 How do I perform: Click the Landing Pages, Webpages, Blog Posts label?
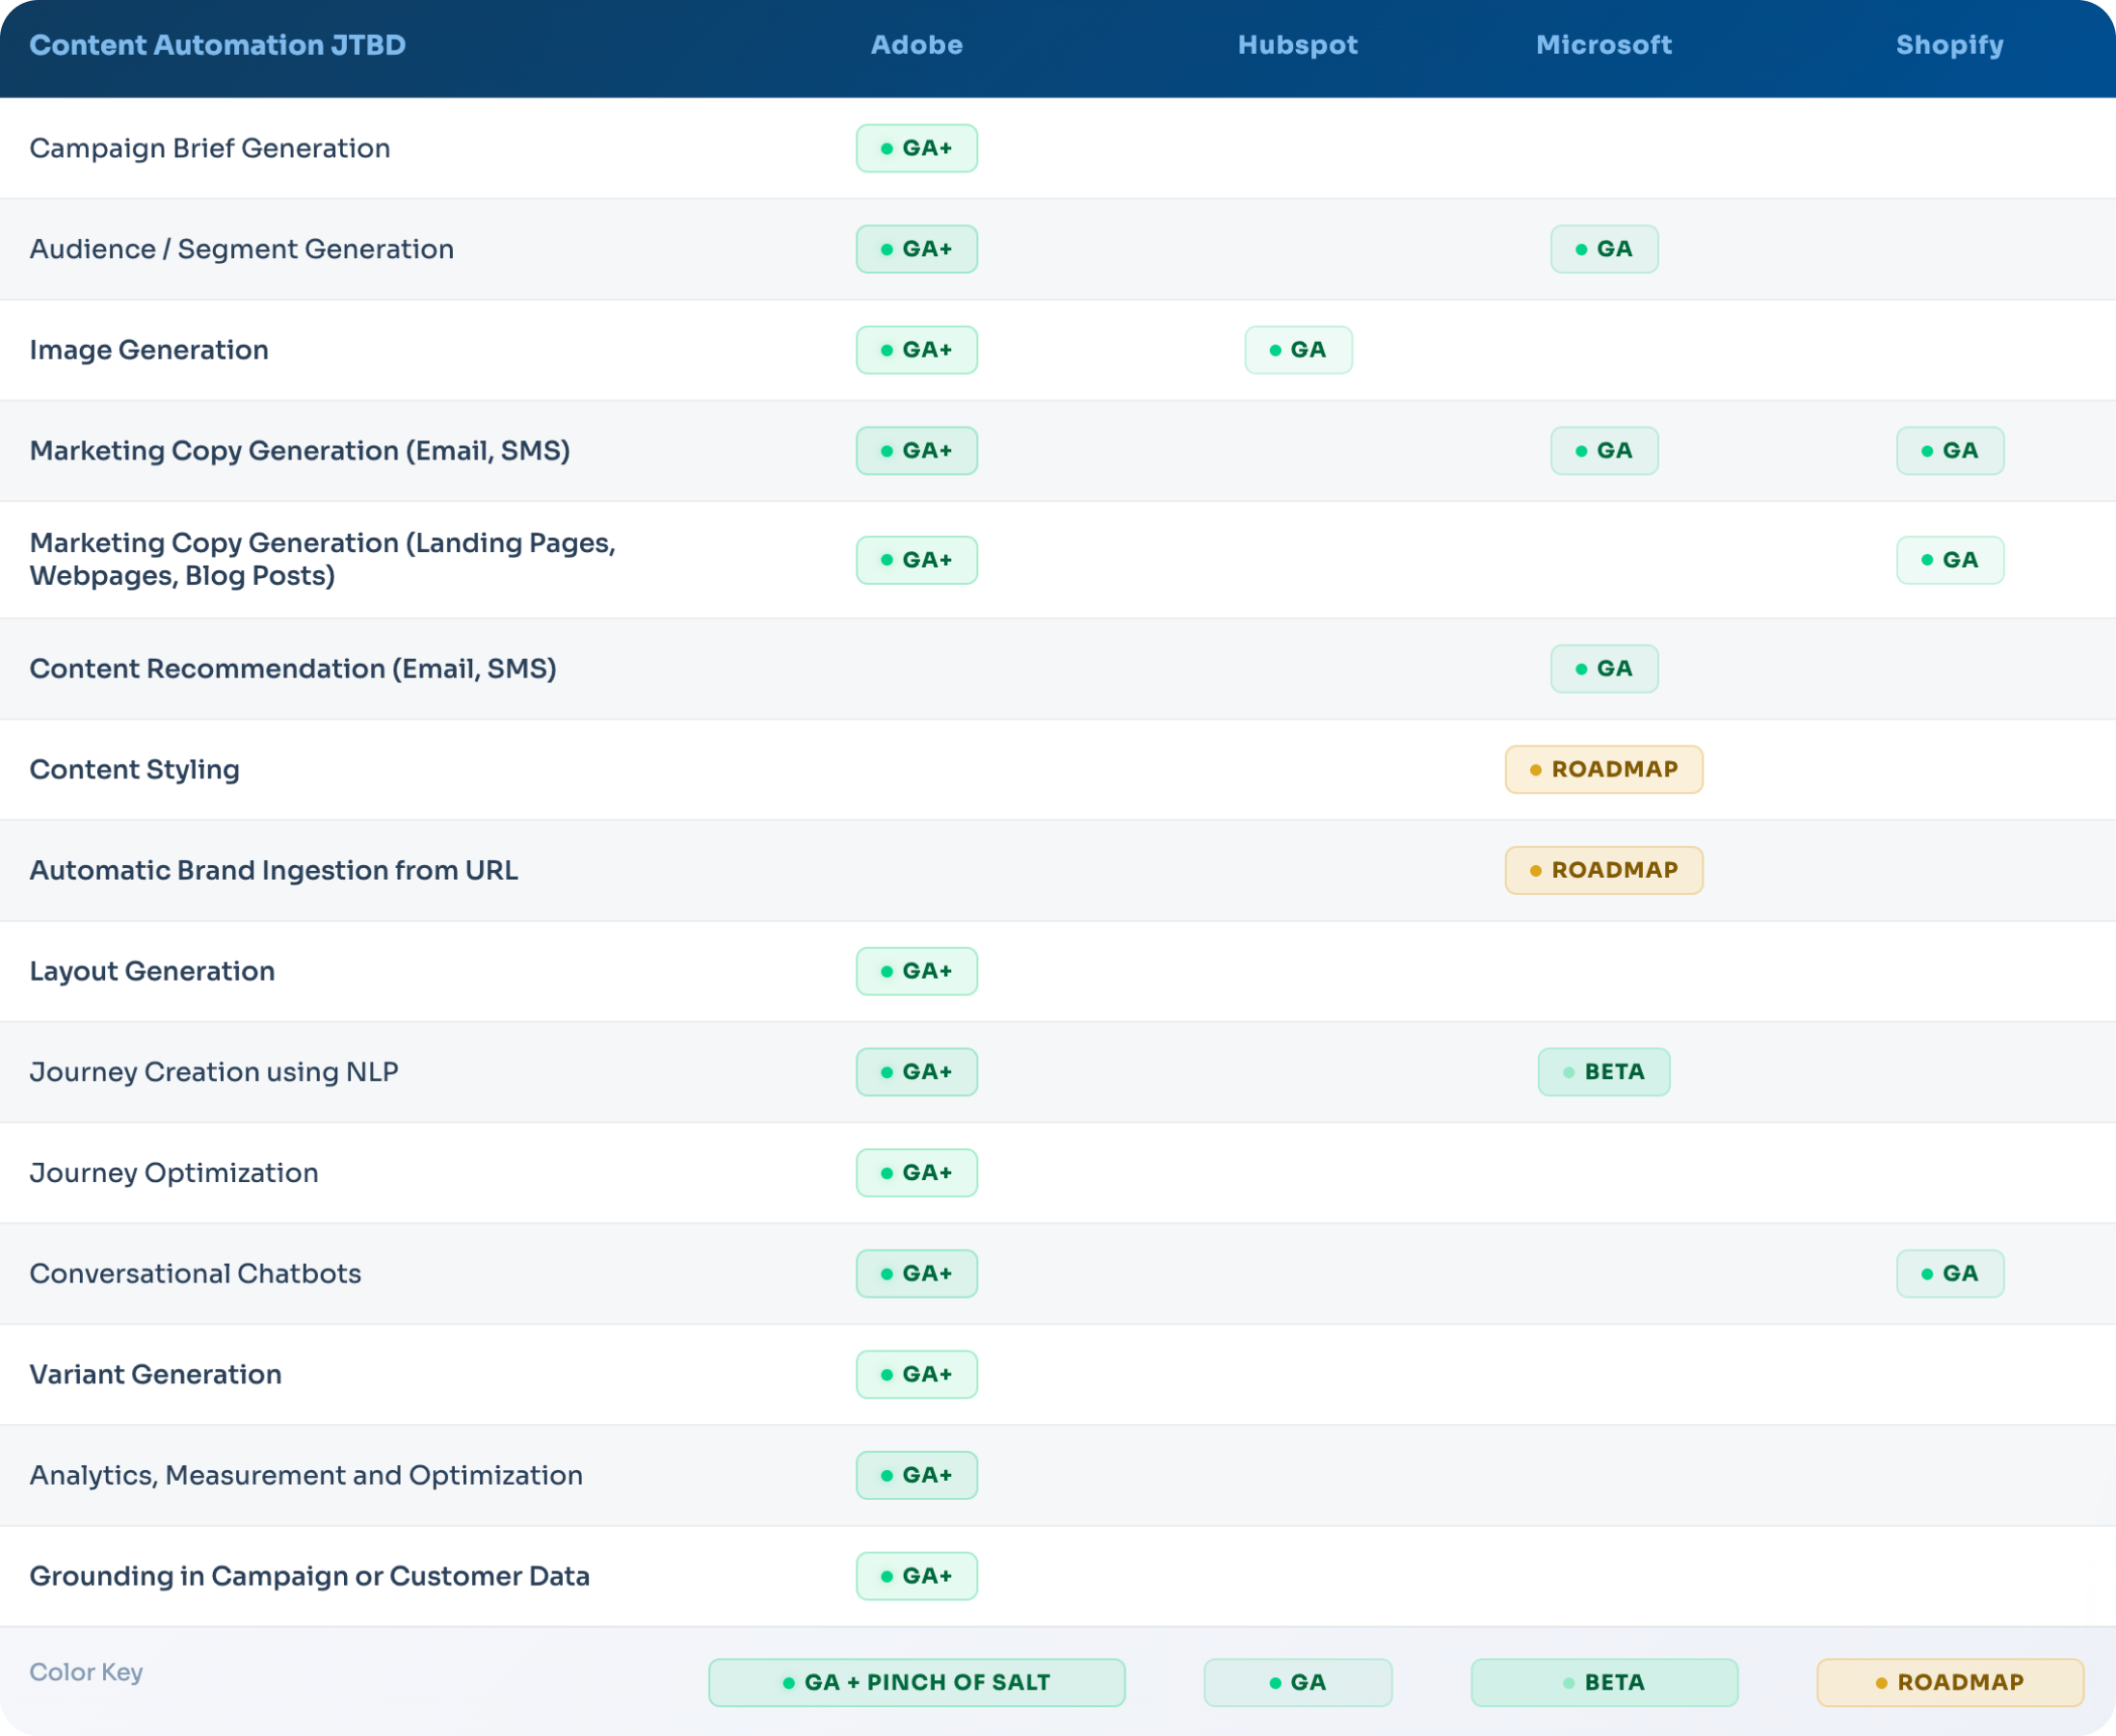(x=323, y=559)
